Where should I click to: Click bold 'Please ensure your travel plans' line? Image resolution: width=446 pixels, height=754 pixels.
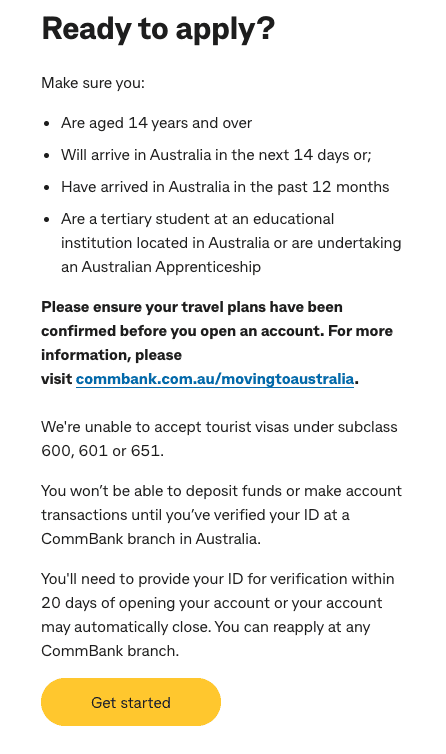click(x=192, y=307)
